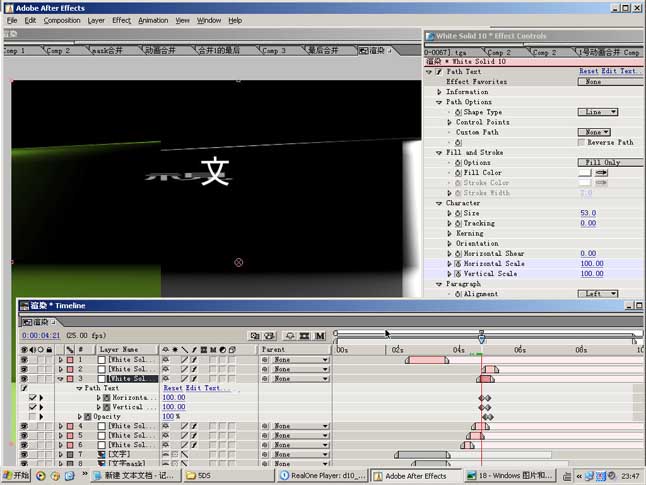Hide layer 2 with its eye icon
Viewport: 646px width, 485px height.
coord(24,369)
